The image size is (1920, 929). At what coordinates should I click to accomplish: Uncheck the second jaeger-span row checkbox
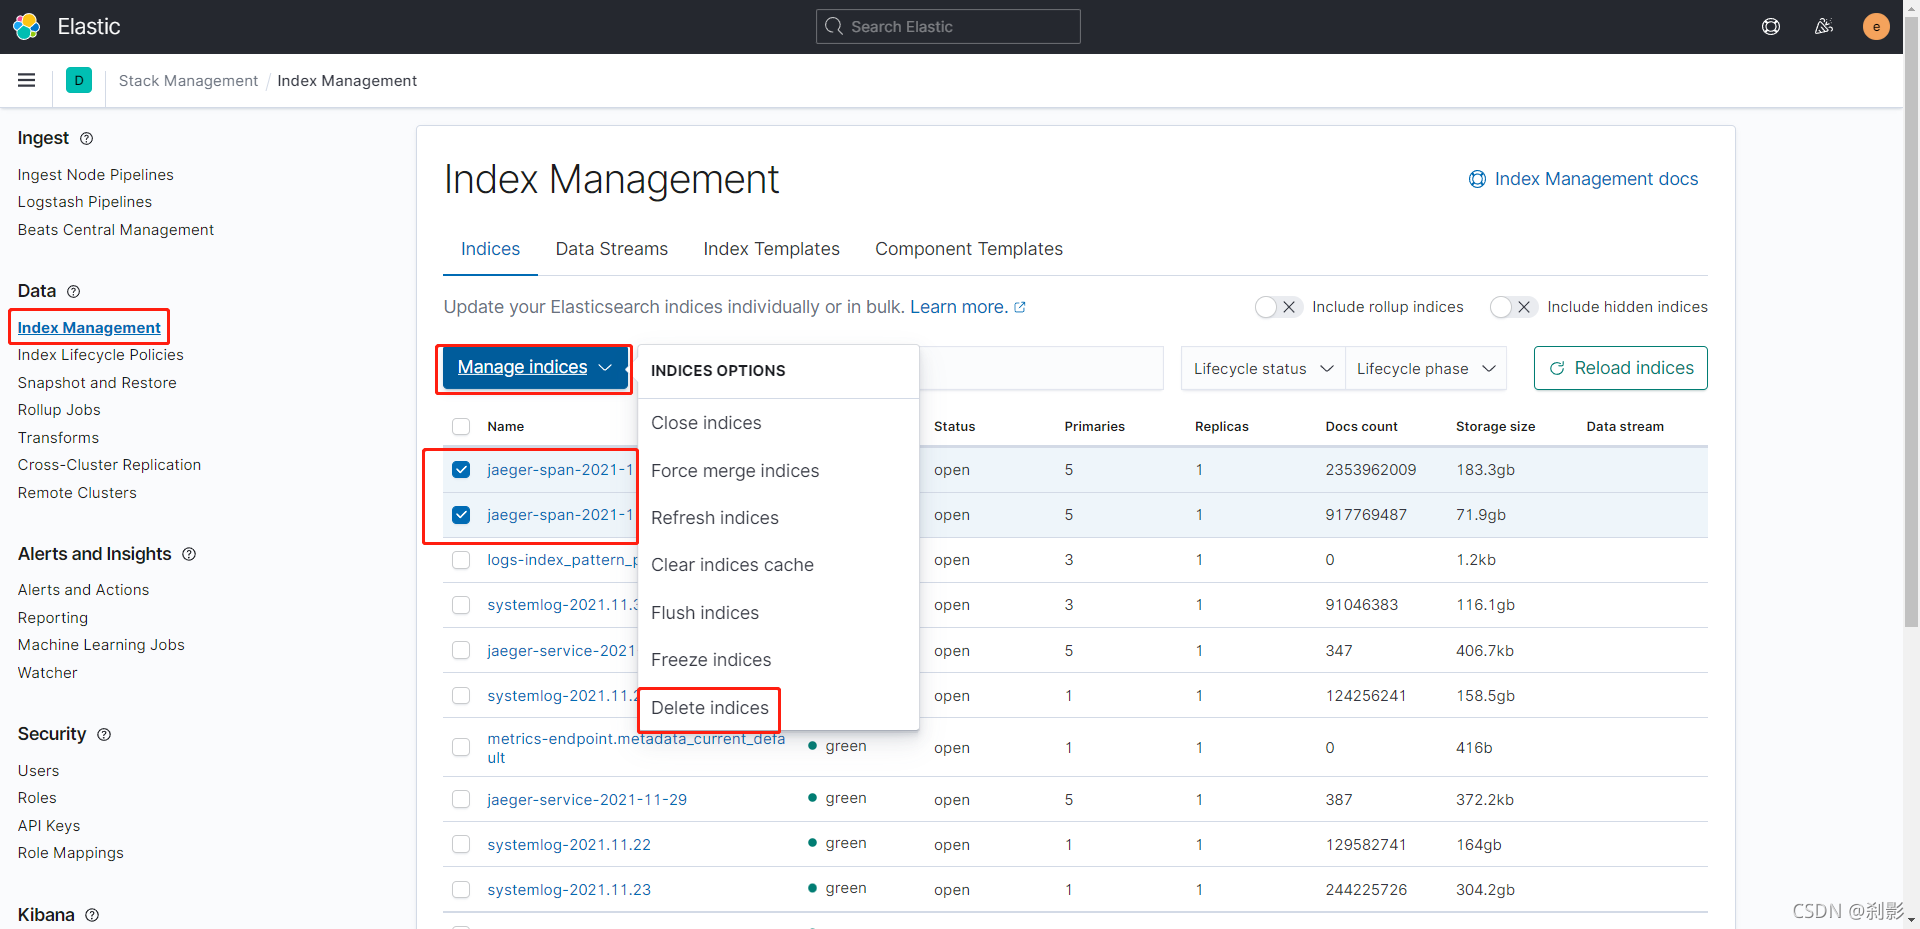click(x=461, y=514)
